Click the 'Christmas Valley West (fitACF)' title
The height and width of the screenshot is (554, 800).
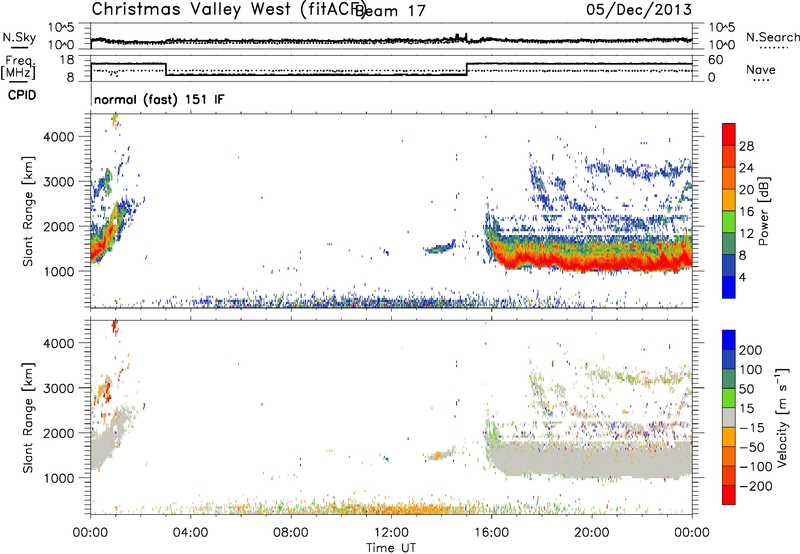pos(228,10)
